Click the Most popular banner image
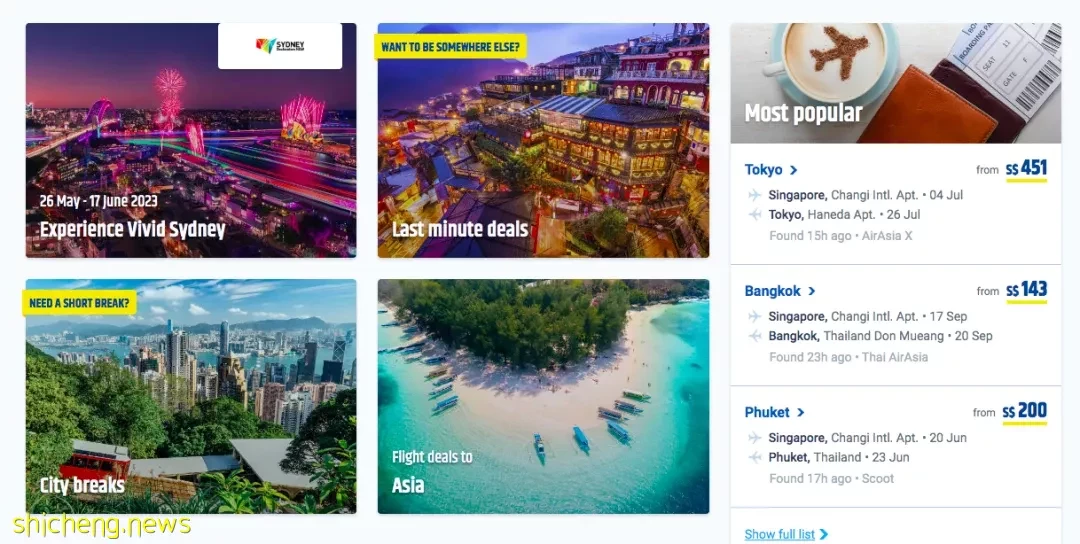1080x544 pixels. [895, 83]
